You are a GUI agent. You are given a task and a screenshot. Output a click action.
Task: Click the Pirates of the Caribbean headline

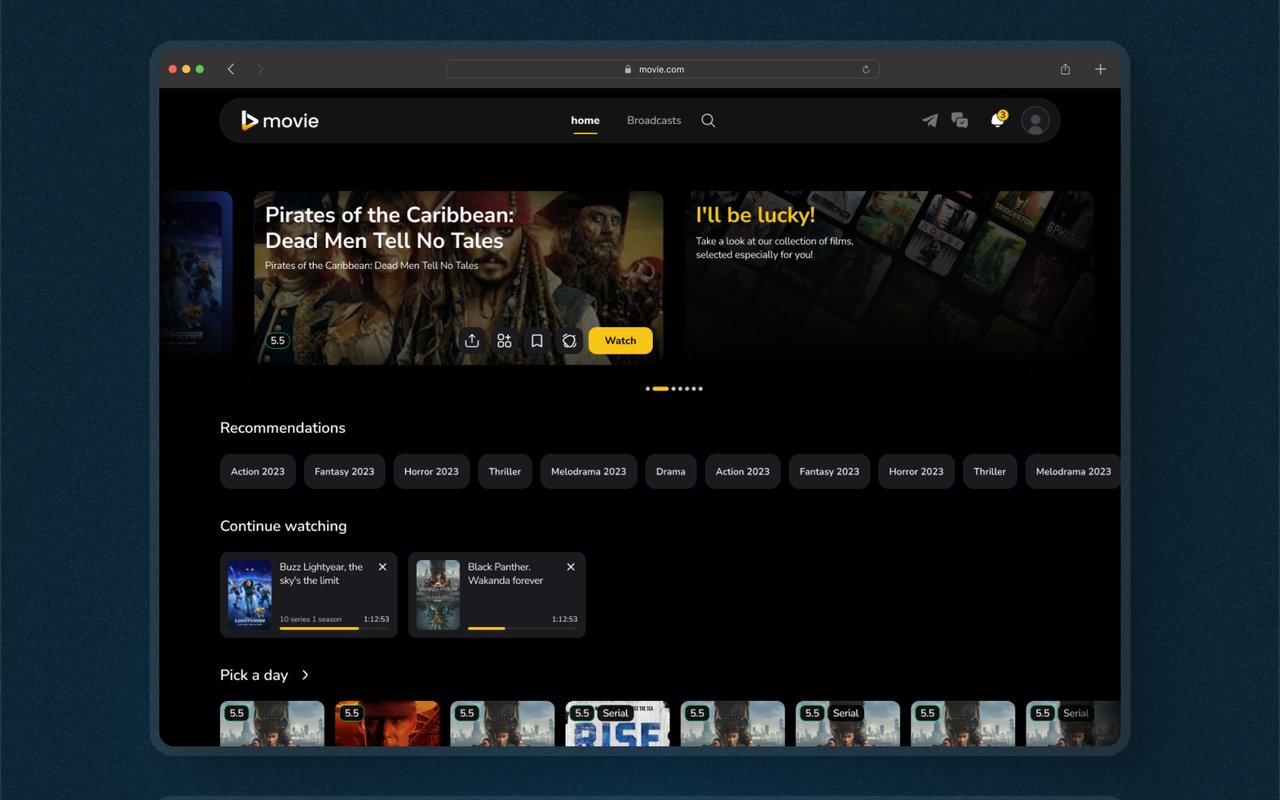pos(390,228)
